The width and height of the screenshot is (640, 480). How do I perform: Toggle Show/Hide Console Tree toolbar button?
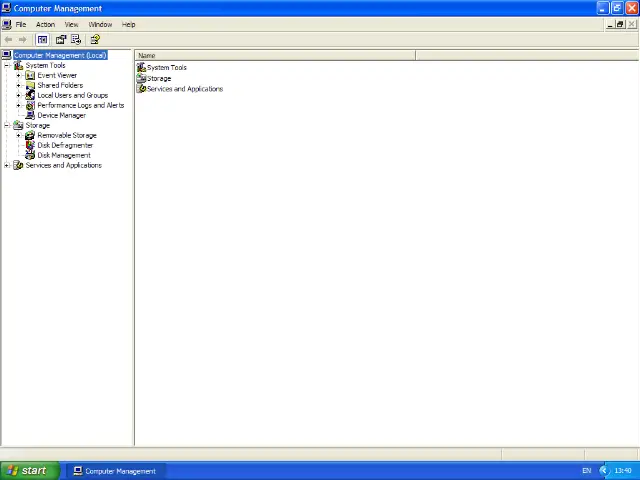(42, 40)
